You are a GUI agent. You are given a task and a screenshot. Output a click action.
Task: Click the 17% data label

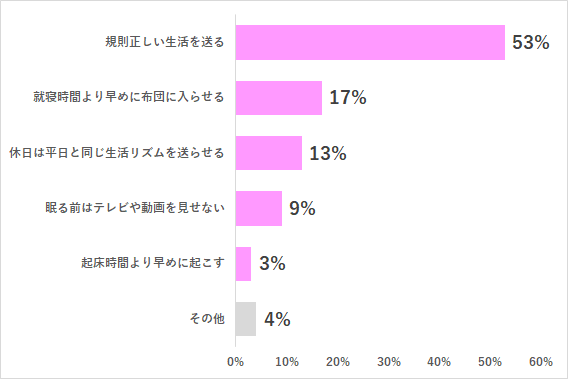[348, 97]
